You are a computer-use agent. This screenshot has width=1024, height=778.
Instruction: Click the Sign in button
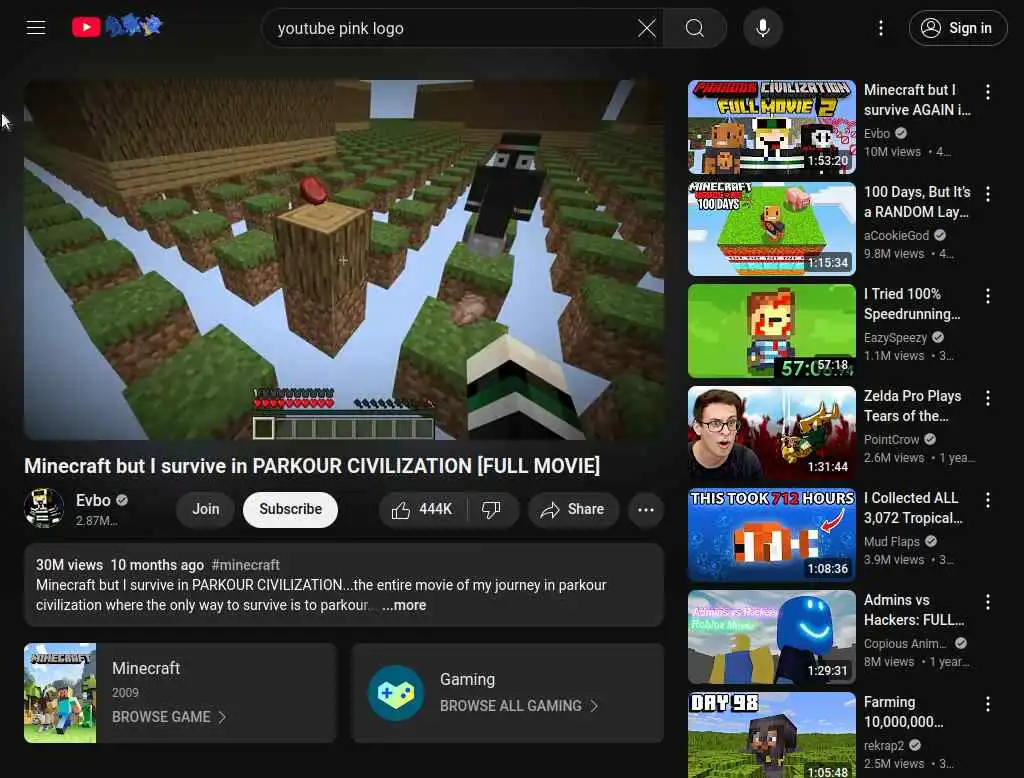957,28
